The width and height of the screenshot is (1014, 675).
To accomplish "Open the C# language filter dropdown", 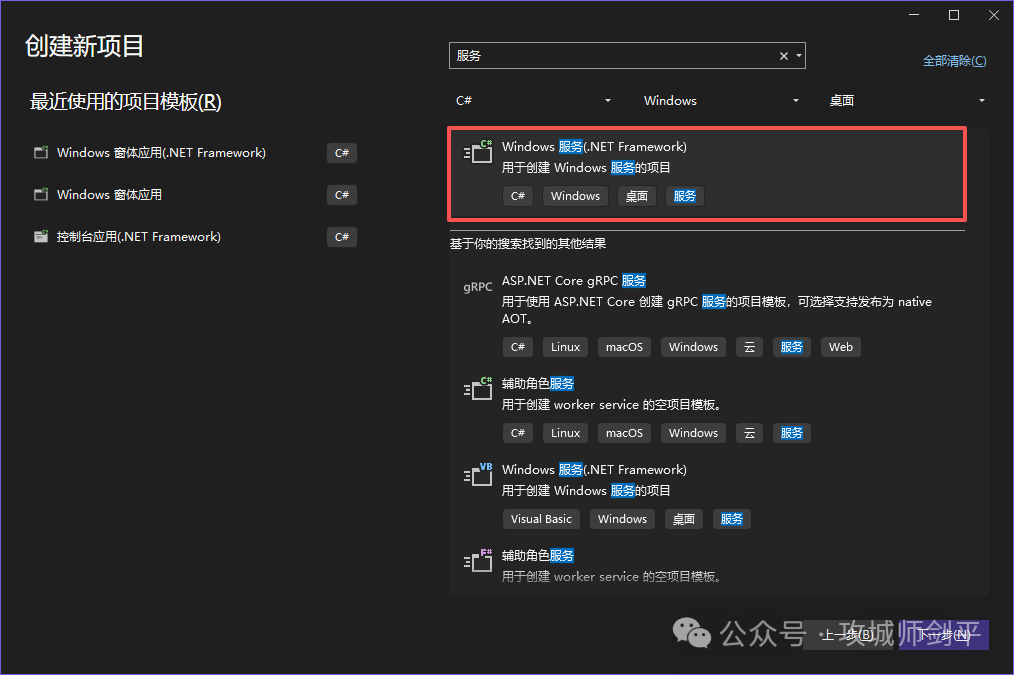I will coord(532,100).
